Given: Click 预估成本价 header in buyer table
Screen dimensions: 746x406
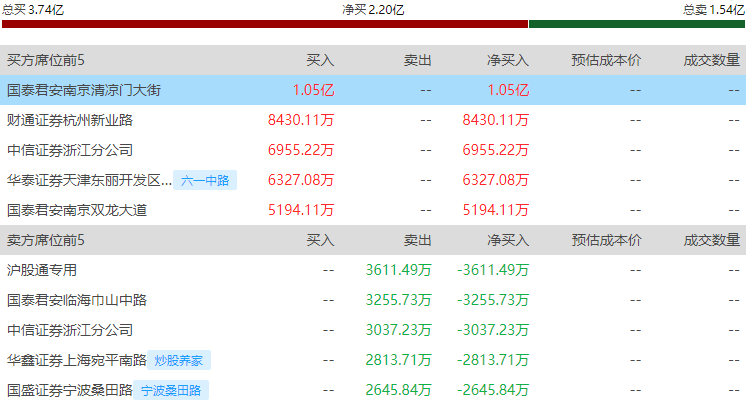Looking at the screenshot, I should [x=606, y=60].
